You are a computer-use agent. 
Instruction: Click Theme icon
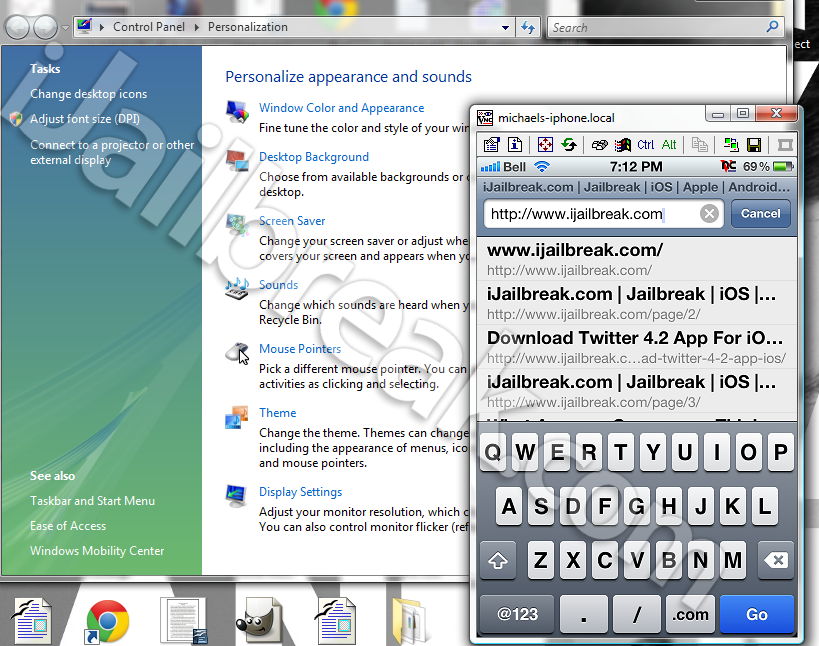click(237, 417)
